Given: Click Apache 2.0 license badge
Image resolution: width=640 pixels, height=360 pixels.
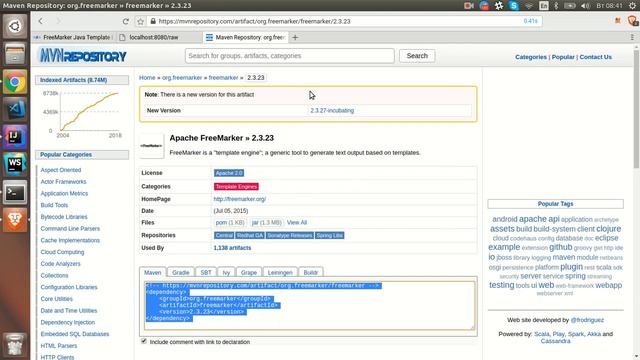Looking at the screenshot, I should (x=229, y=173).
